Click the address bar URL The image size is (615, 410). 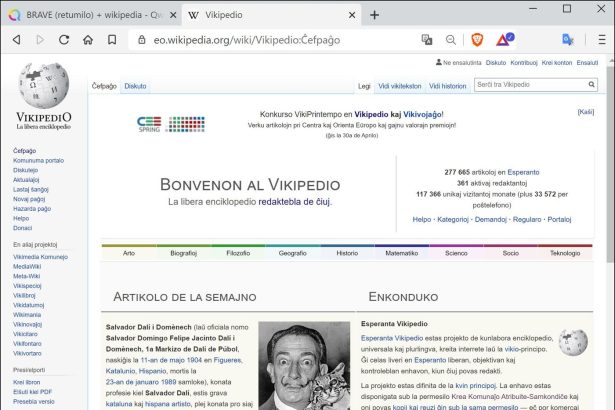click(x=247, y=40)
